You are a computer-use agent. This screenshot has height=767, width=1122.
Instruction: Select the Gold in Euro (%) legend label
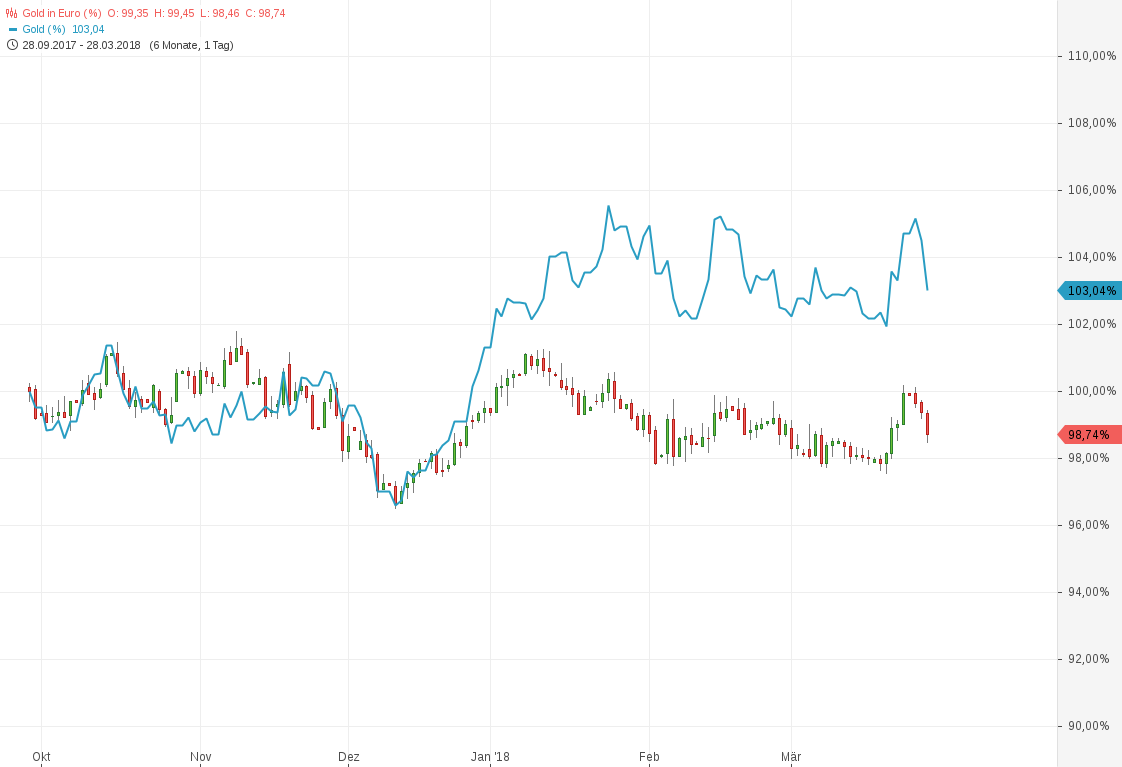[64, 13]
